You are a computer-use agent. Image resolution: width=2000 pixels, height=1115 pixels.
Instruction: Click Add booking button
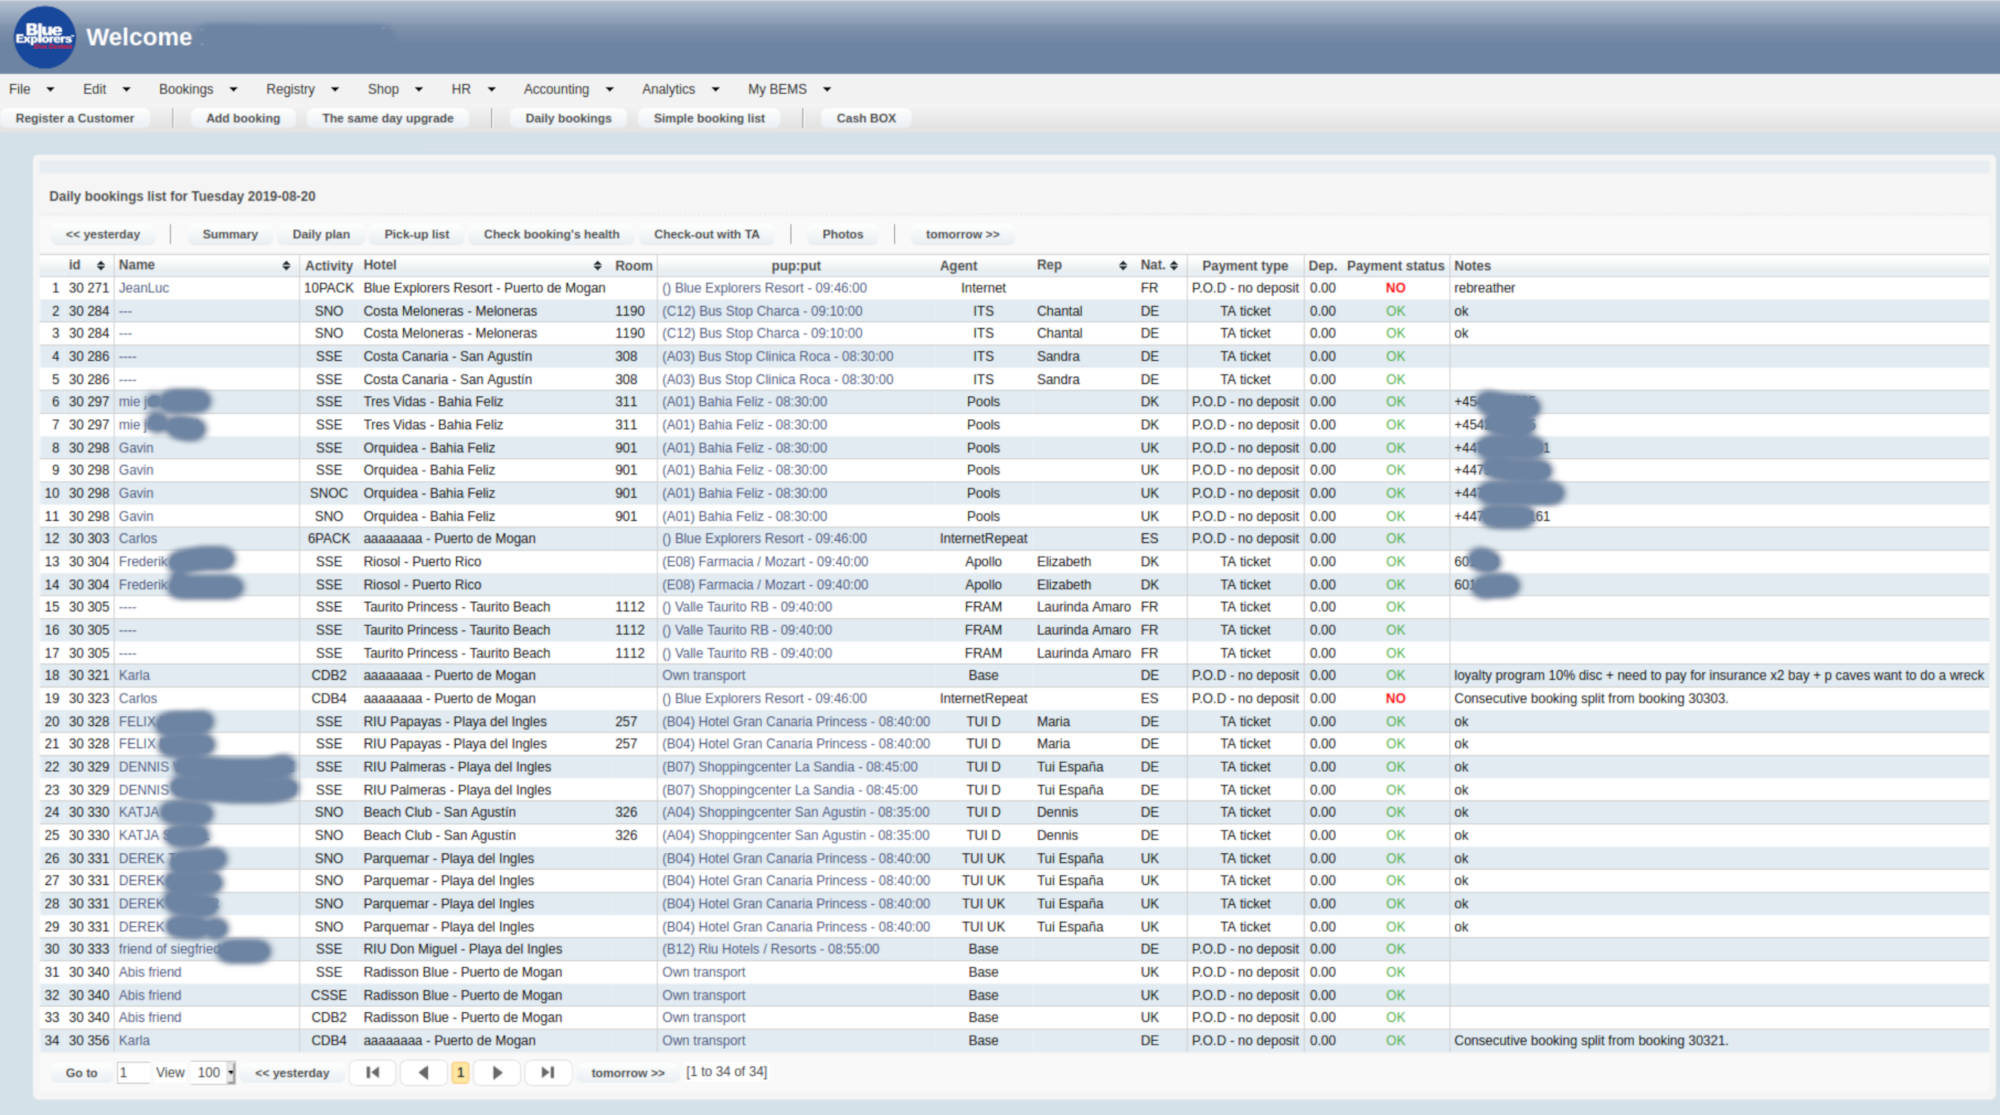(243, 118)
